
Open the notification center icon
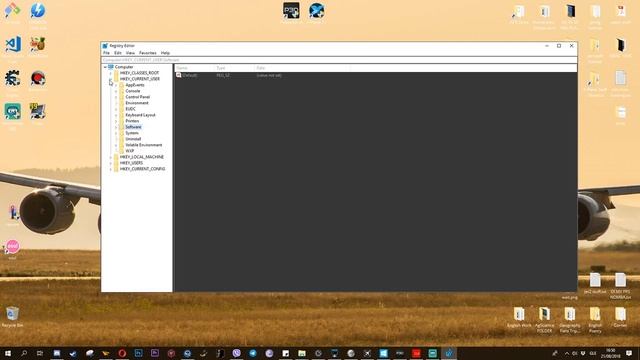pyautogui.click(x=629, y=353)
